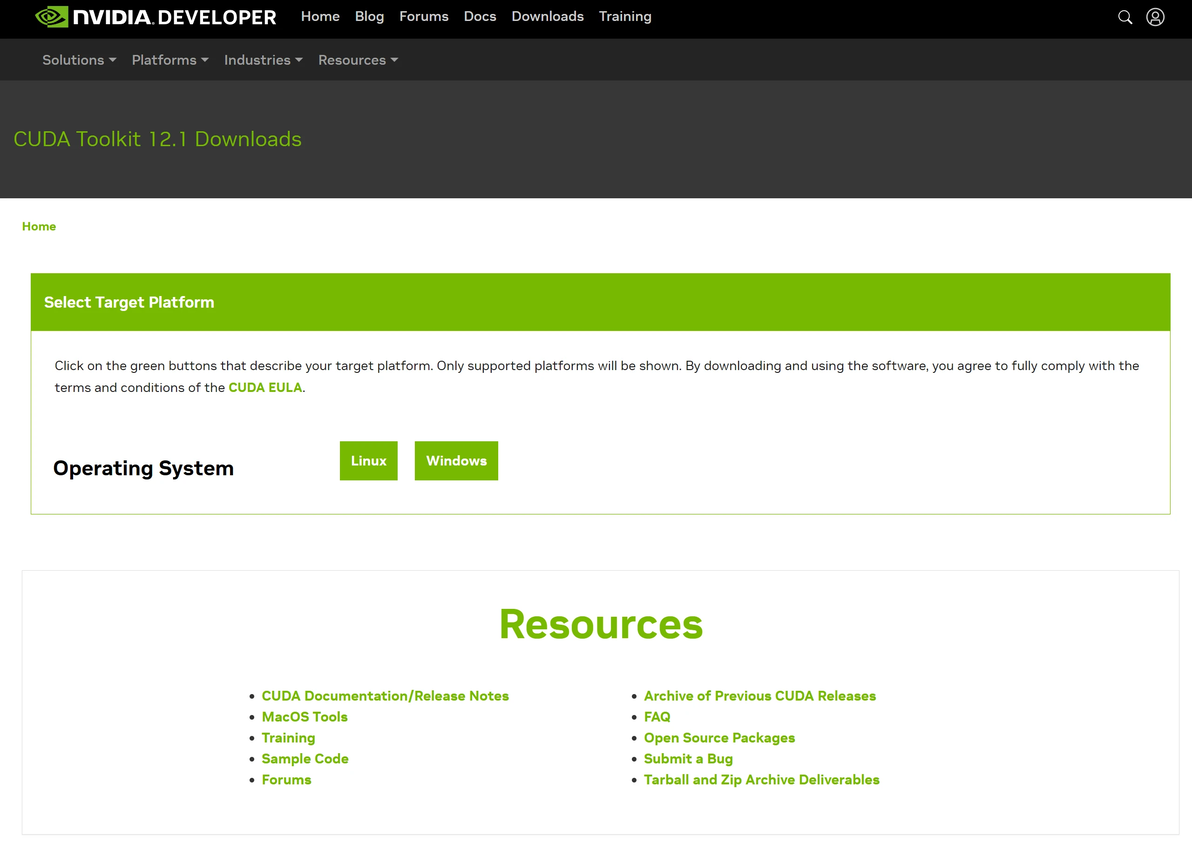Expand the Resources dropdown menu
Screen dimensions: 1192x843
tap(358, 60)
